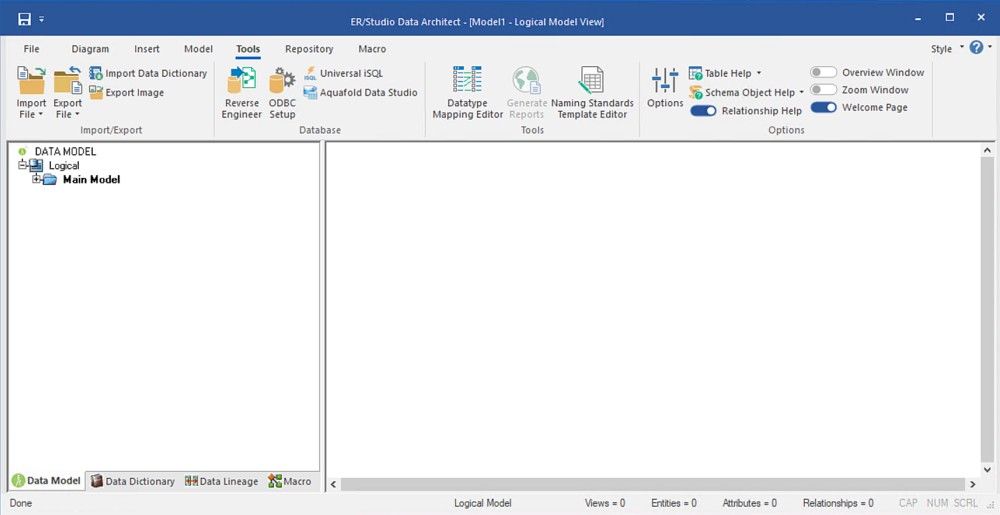
Task: Click 'Entities = 0' in status bar
Action: (673, 503)
